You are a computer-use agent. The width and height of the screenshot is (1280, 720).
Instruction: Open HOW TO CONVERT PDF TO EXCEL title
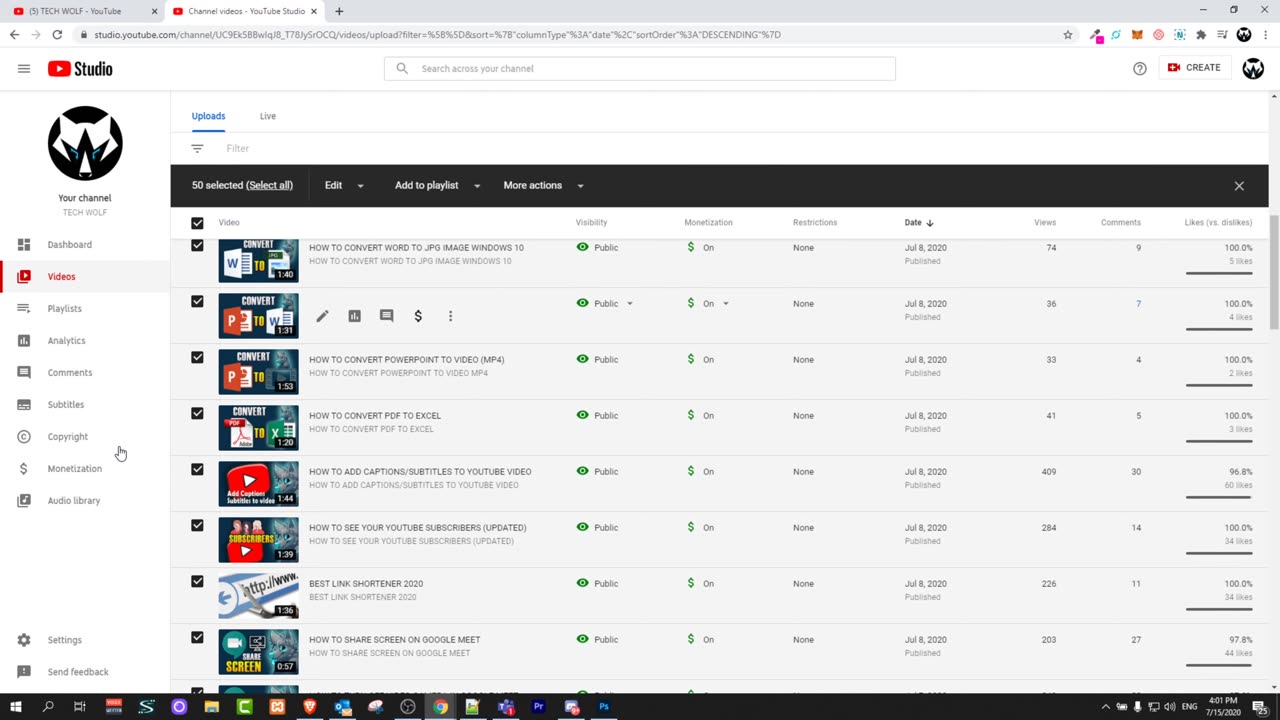click(x=374, y=415)
